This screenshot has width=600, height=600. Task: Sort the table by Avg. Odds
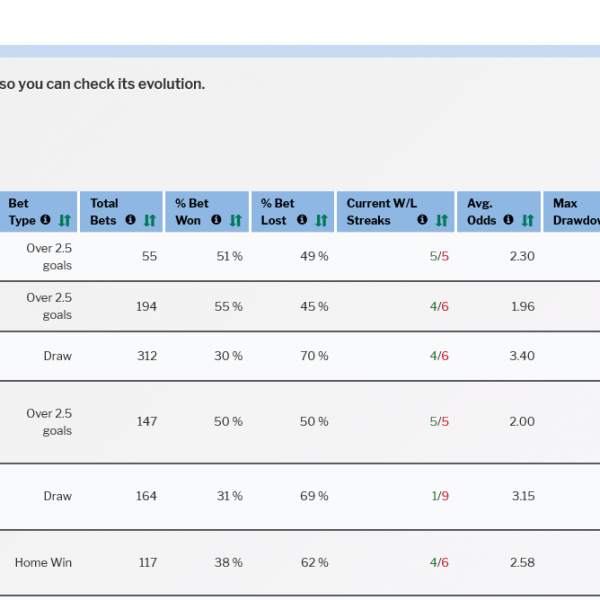point(528,220)
